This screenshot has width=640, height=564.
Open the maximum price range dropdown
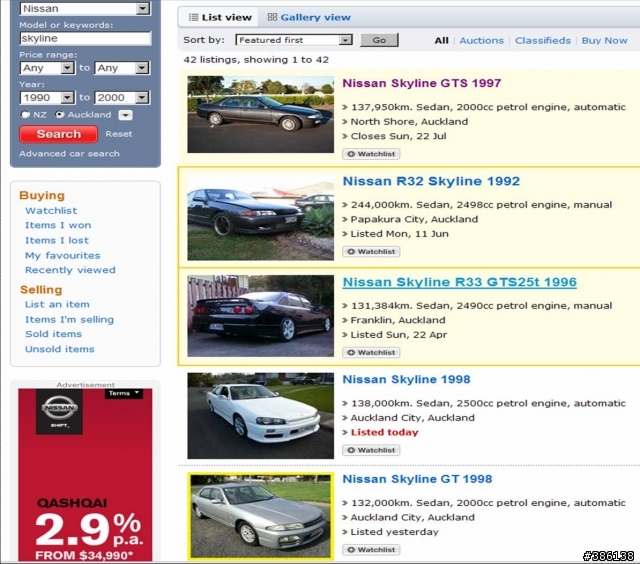[122, 68]
